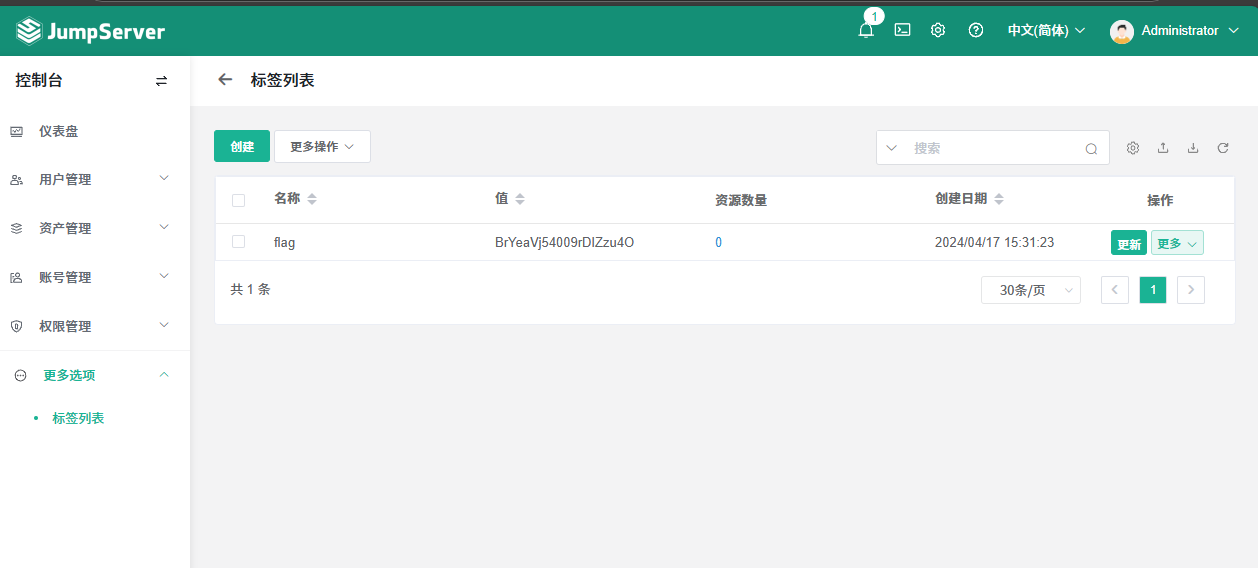Sort by 创建日期 column arrows
This screenshot has height=568, width=1258.
[998, 199]
